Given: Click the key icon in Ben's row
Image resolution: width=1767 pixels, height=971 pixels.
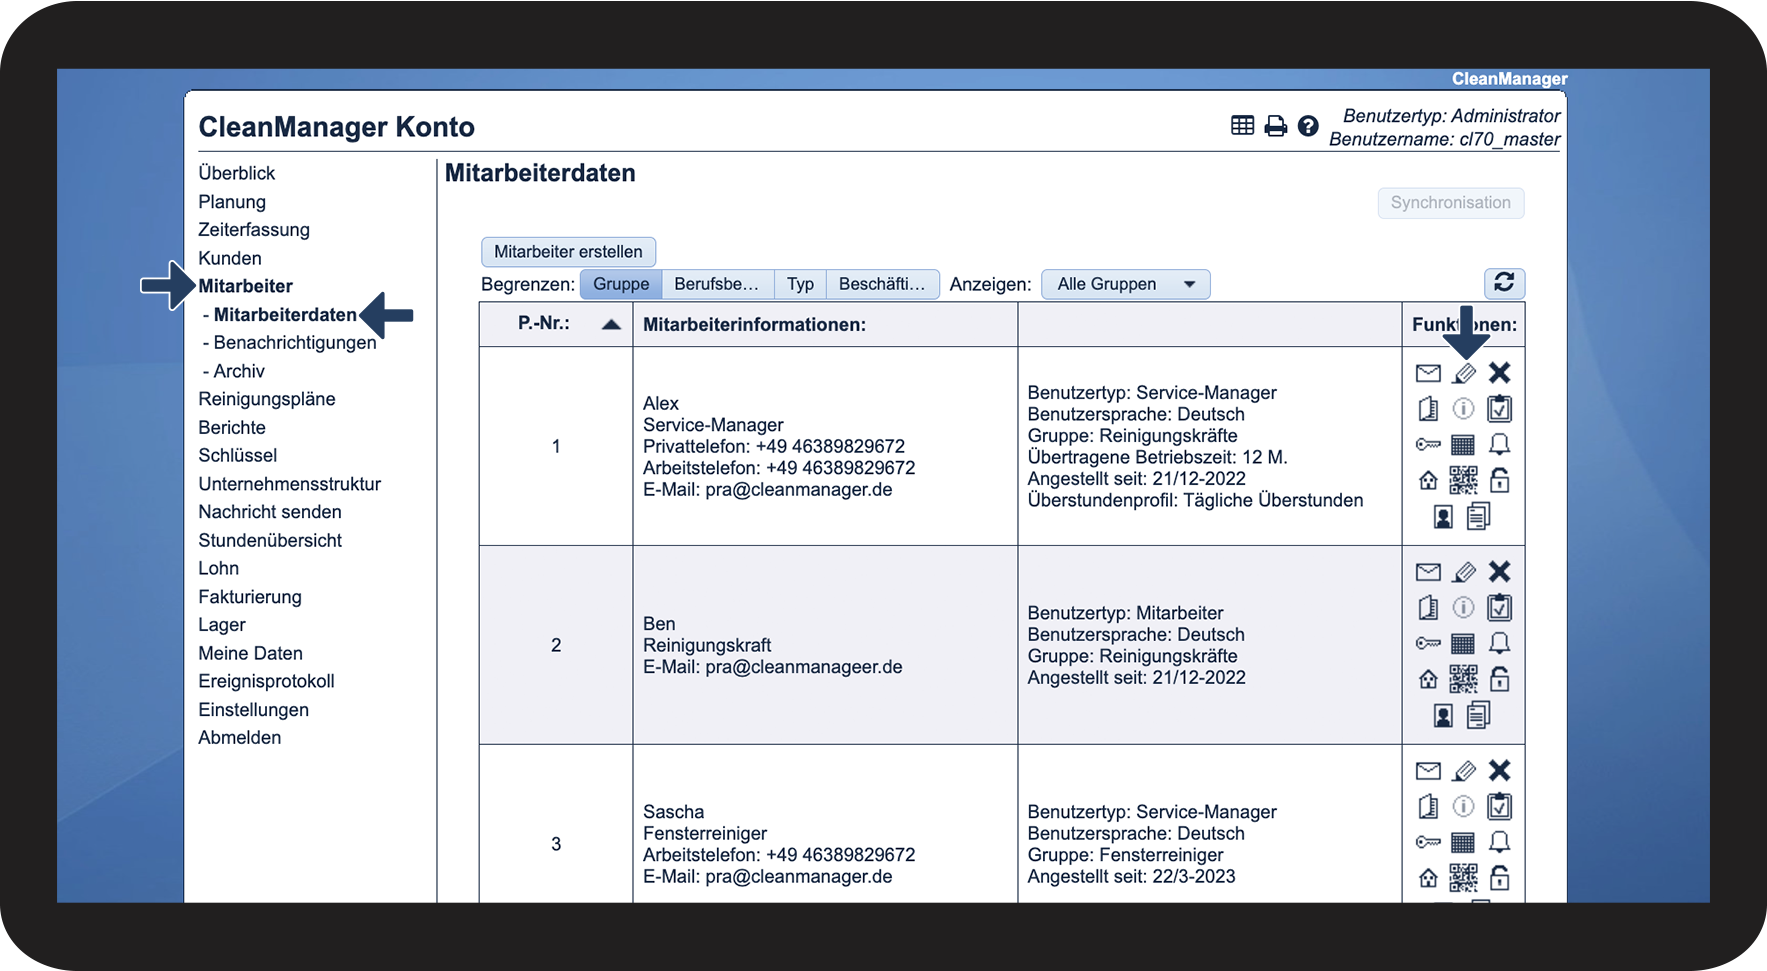Looking at the screenshot, I should 1428,643.
